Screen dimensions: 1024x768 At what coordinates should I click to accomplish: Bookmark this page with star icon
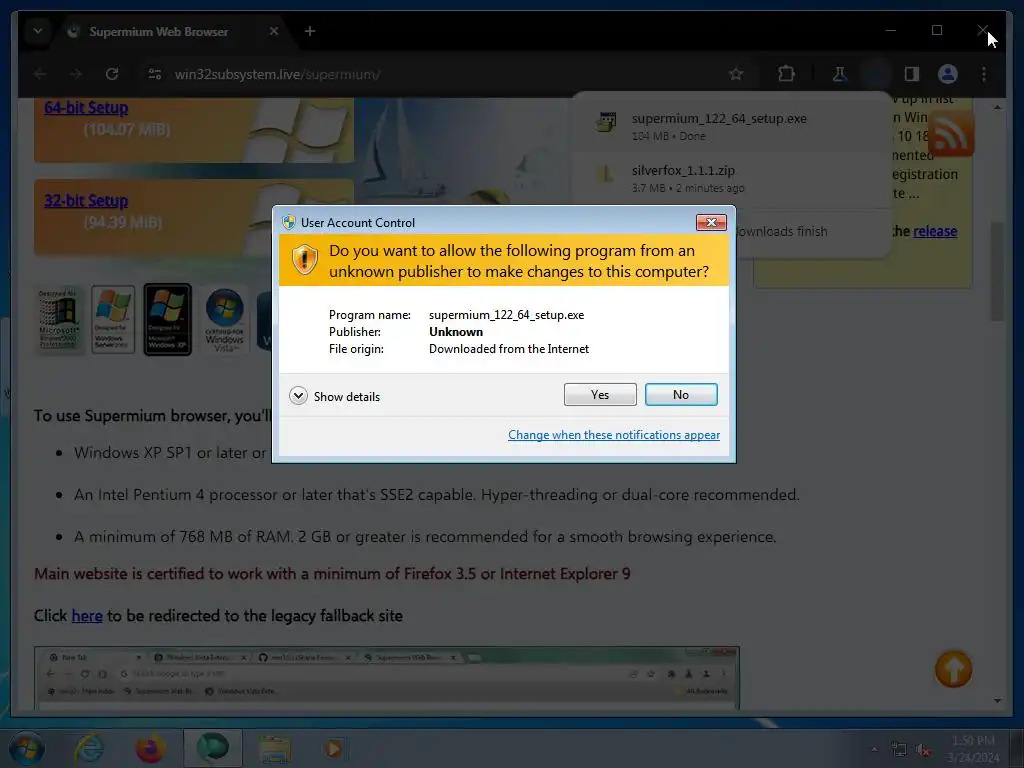tap(736, 74)
